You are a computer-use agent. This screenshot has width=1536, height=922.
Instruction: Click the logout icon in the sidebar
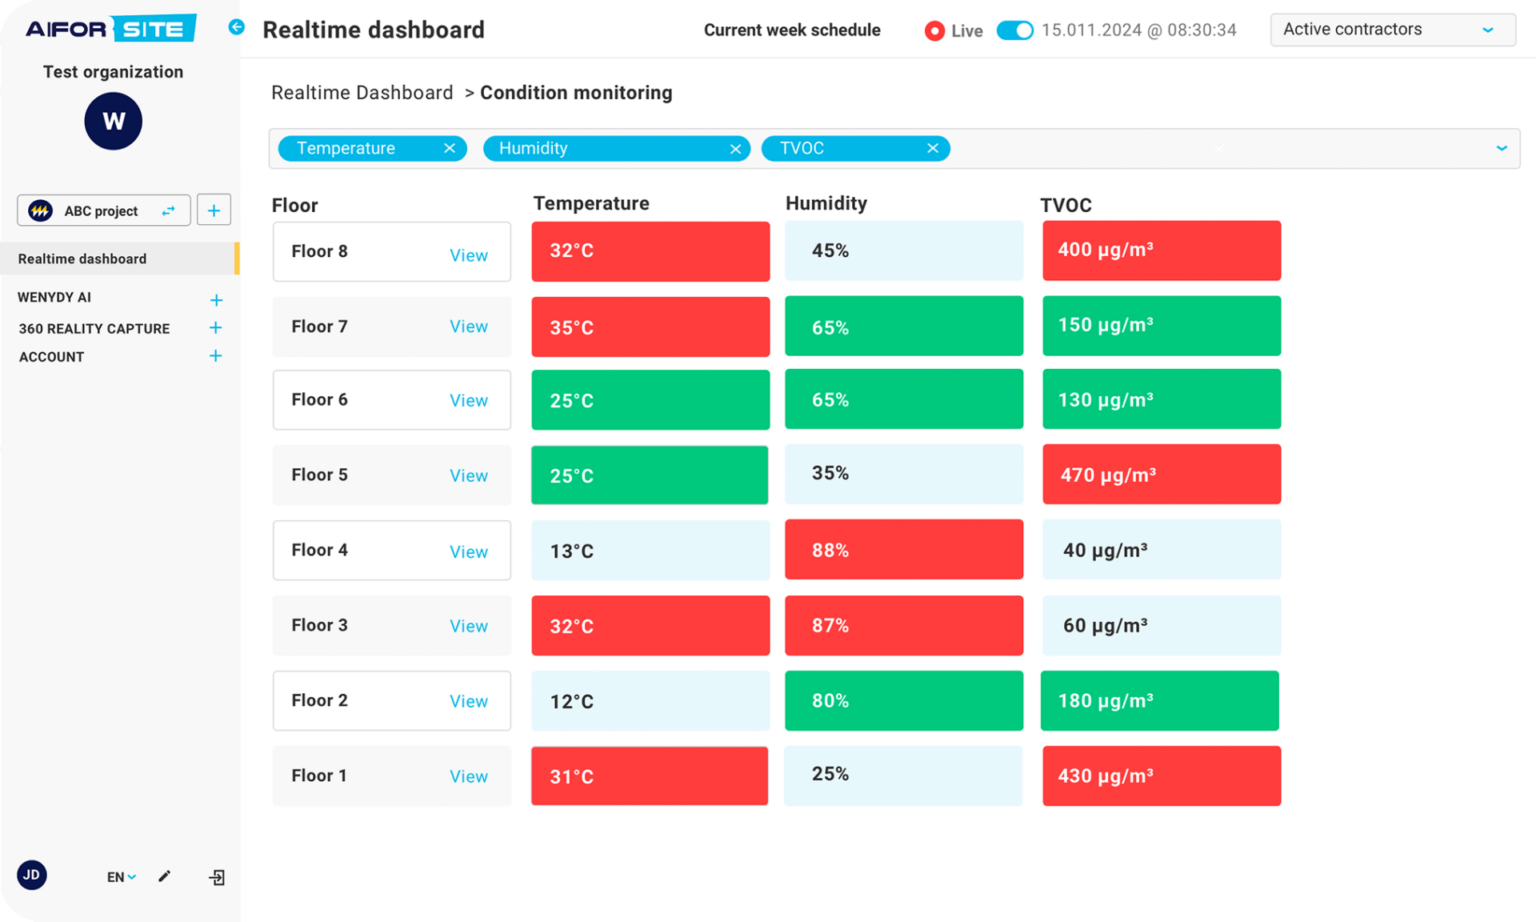217,877
